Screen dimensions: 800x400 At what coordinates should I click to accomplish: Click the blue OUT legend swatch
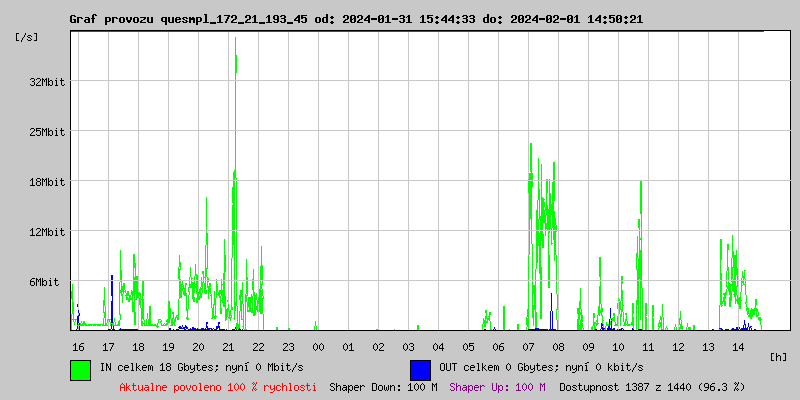coord(420,369)
